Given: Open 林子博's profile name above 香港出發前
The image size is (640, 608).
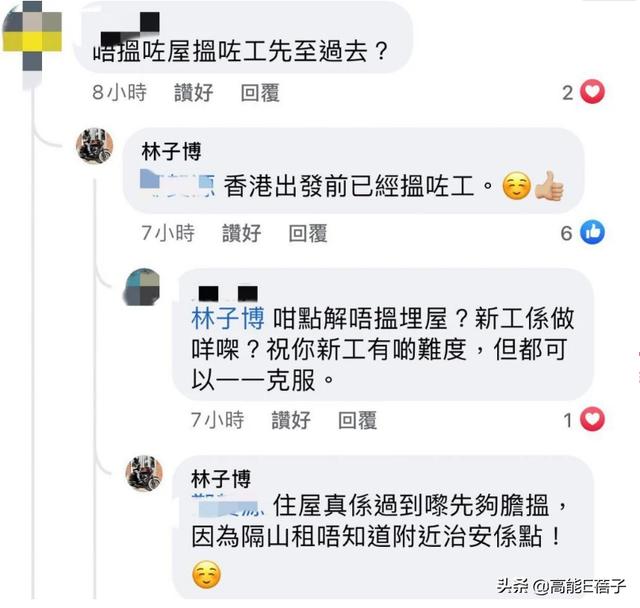Looking at the screenshot, I should tap(171, 151).
